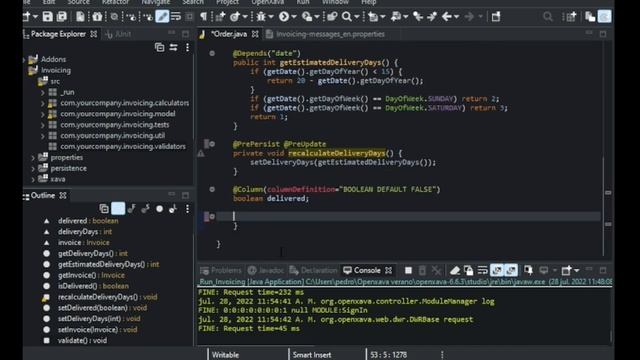Toggle Link with Editor in Package Explorer
The image size is (640, 360).
point(173,48)
